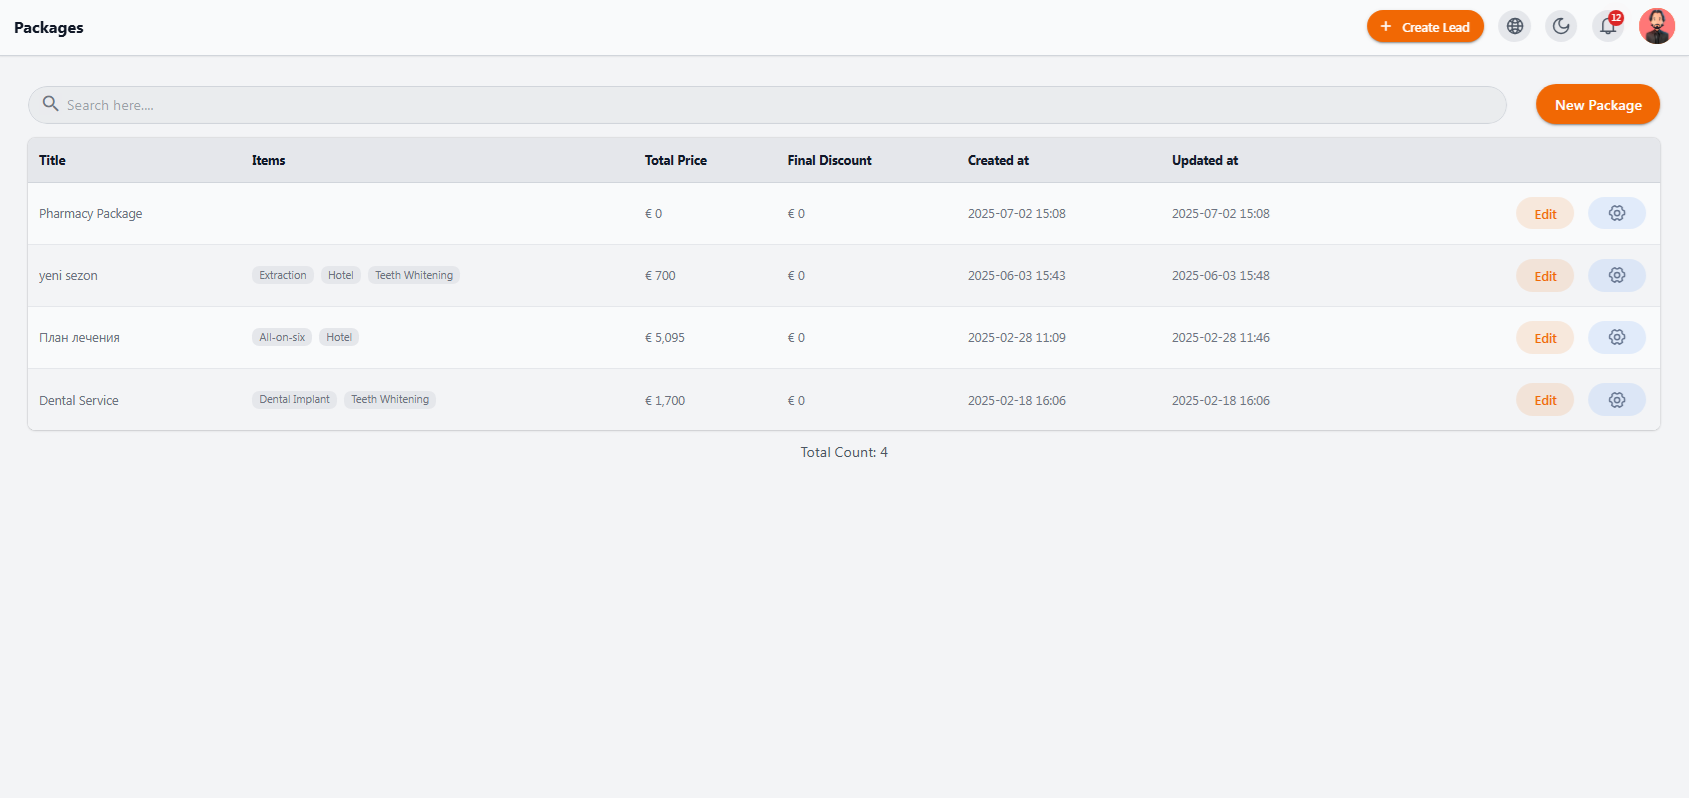Image resolution: width=1689 pixels, height=798 pixels.
Task: Select the Dental Service title
Action: tap(78, 400)
